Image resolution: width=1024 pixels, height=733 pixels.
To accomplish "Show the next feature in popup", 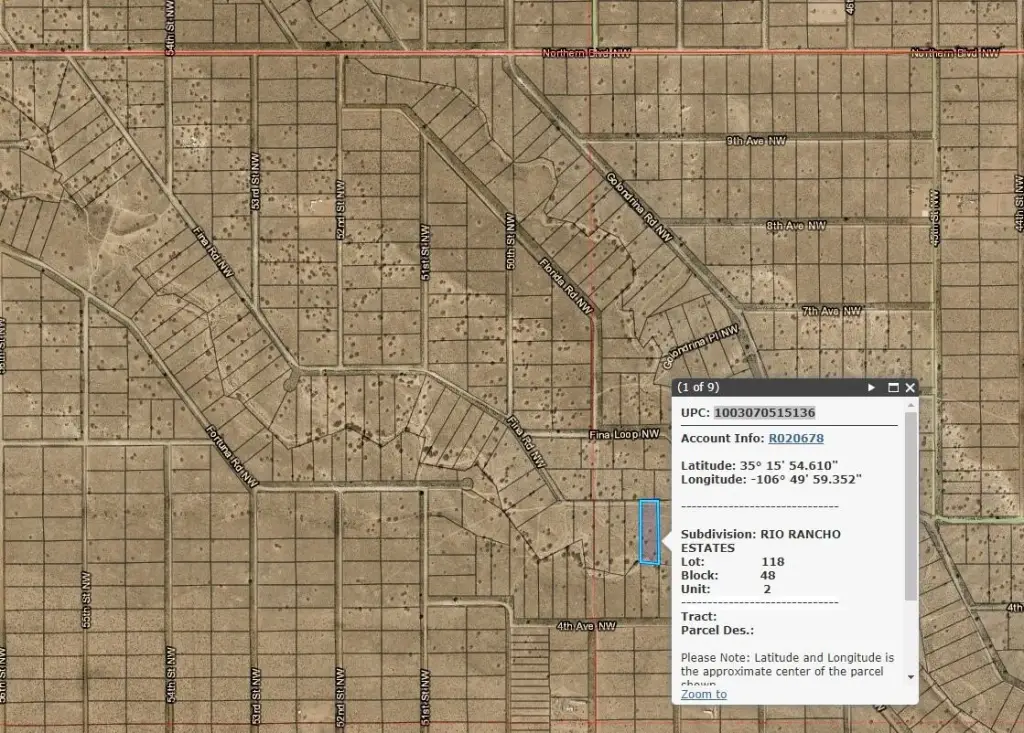I will click(871, 387).
